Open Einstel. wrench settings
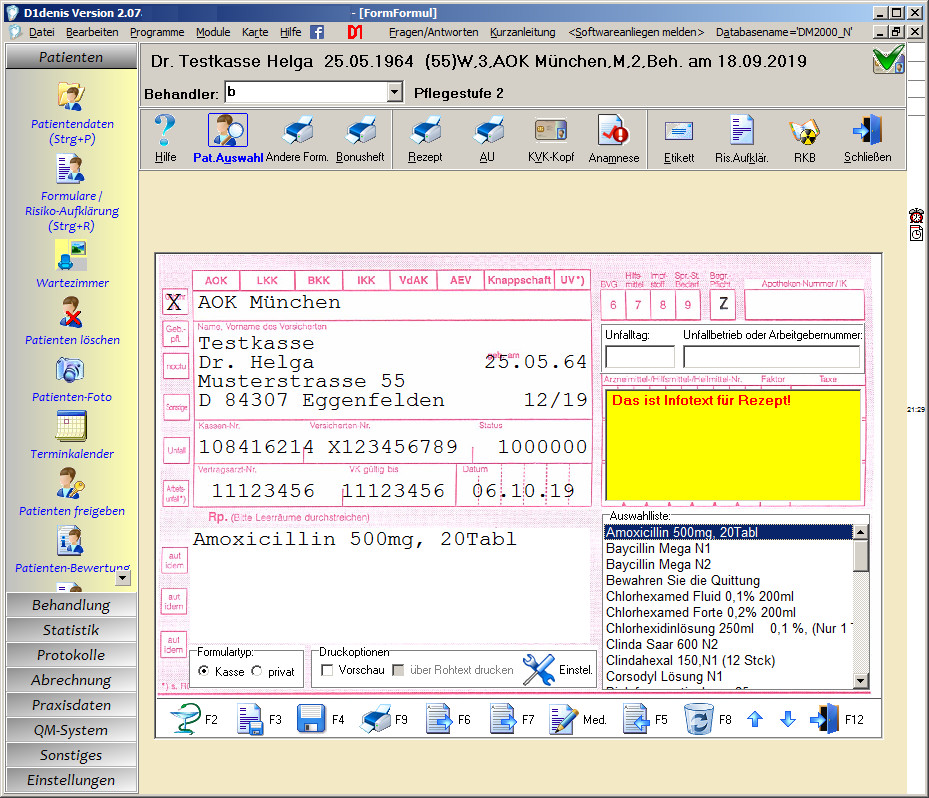This screenshot has height=798, width=929. pyautogui.click(x=538, y=670)
